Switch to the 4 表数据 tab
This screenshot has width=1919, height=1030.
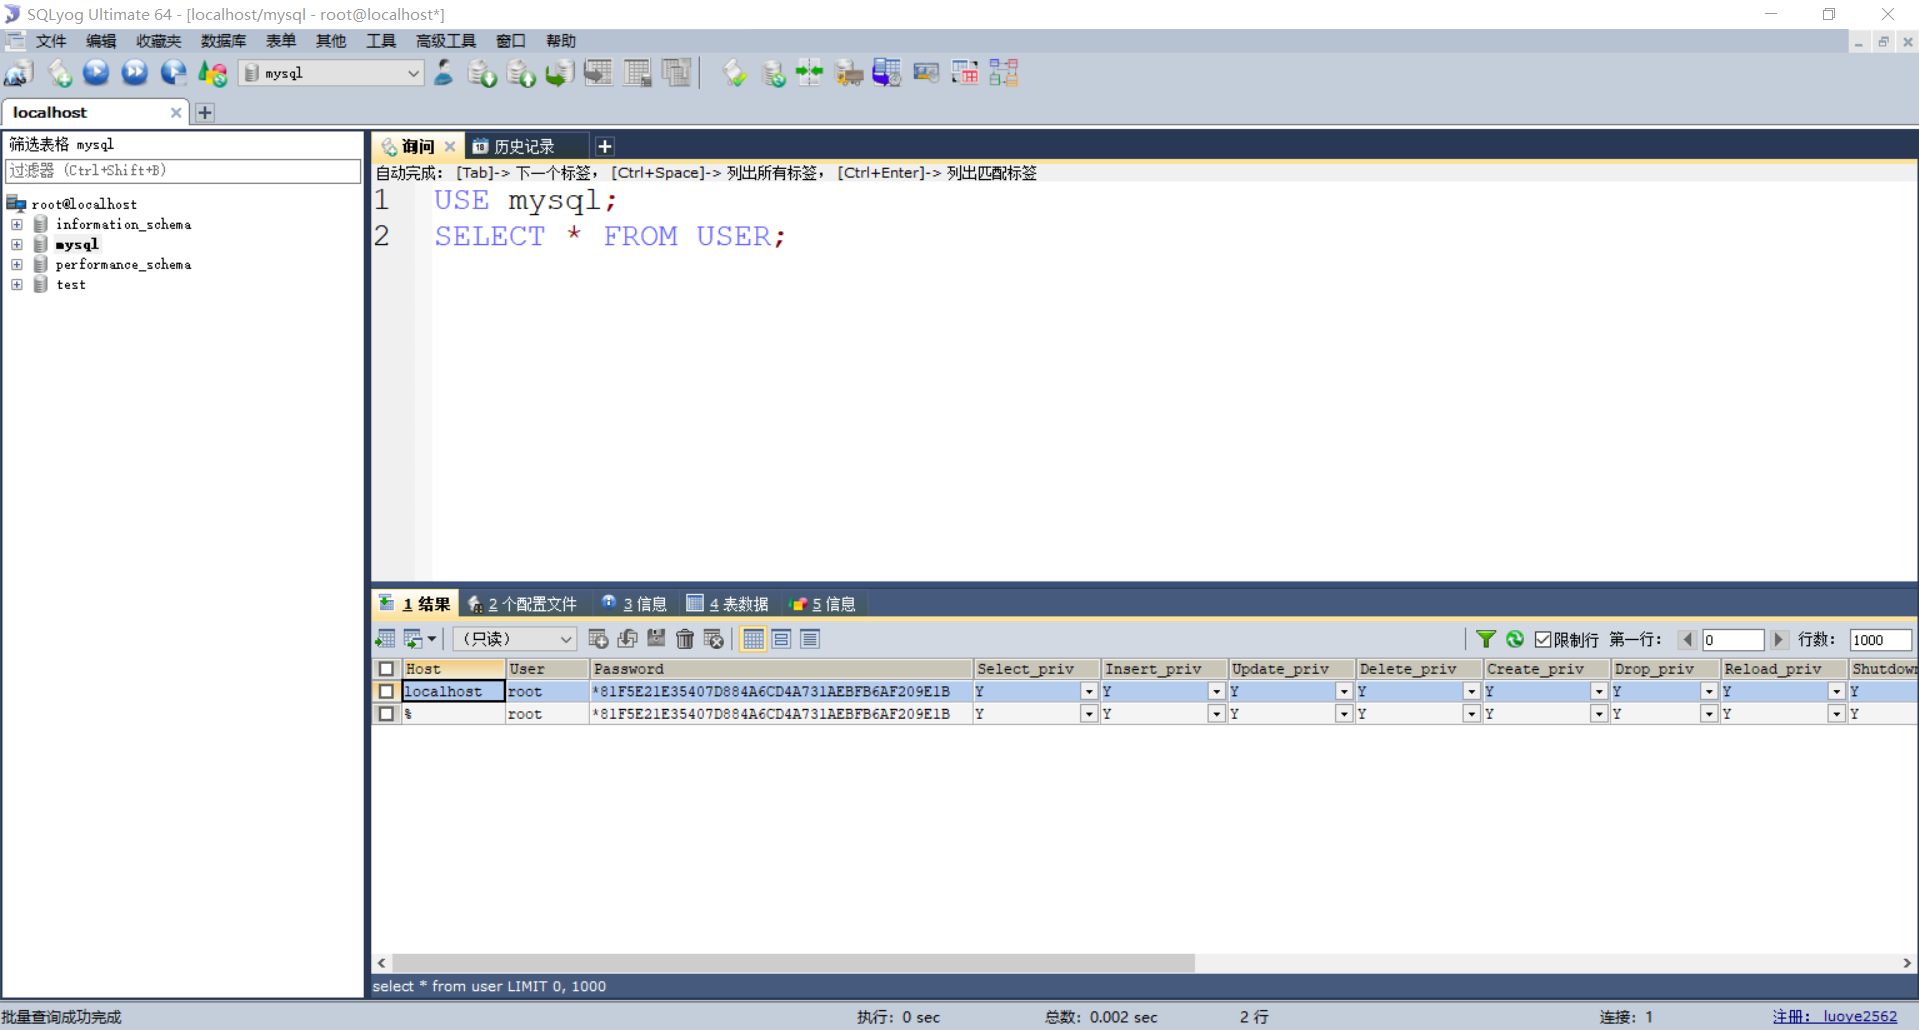click(x=737, y=603)
